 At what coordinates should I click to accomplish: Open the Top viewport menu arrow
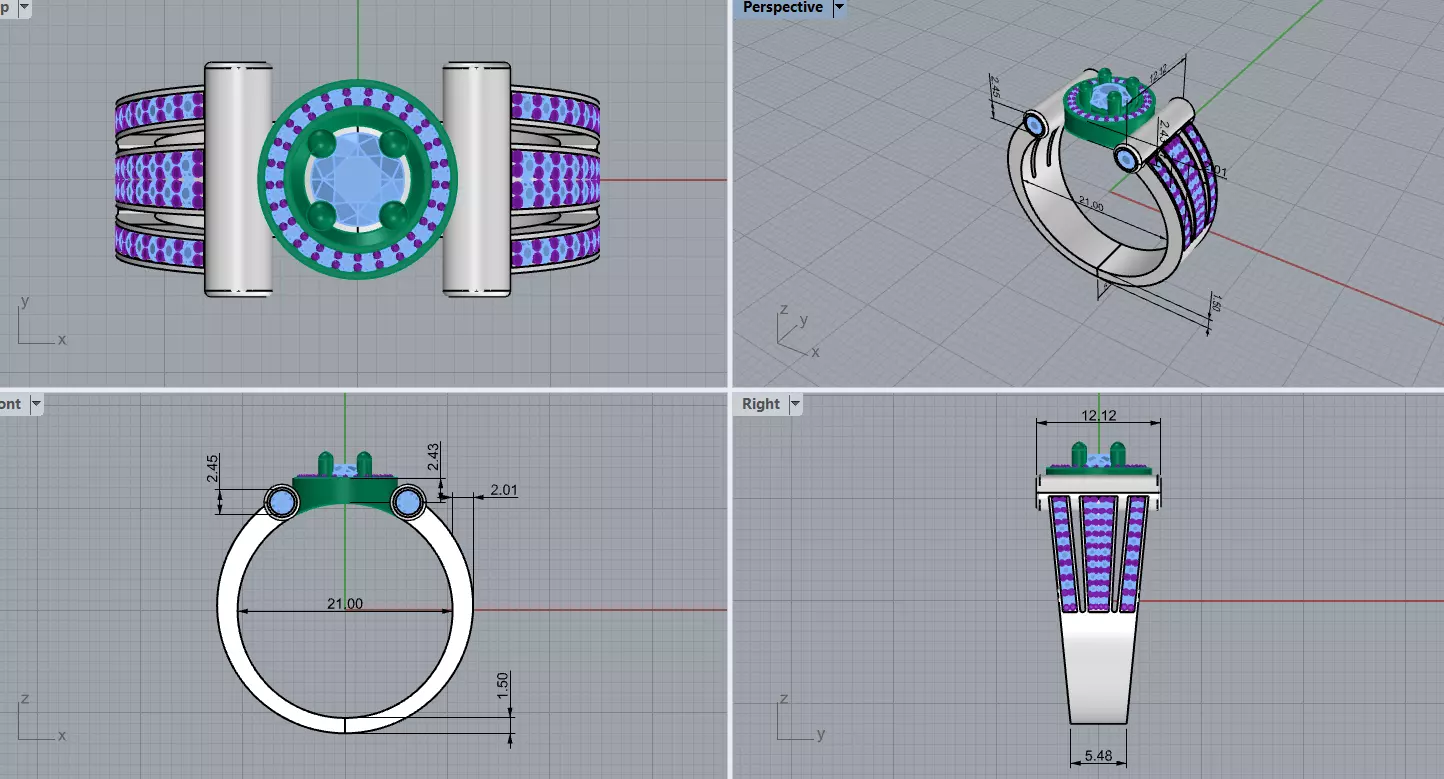pyautogui.click(x=24, y=8)
